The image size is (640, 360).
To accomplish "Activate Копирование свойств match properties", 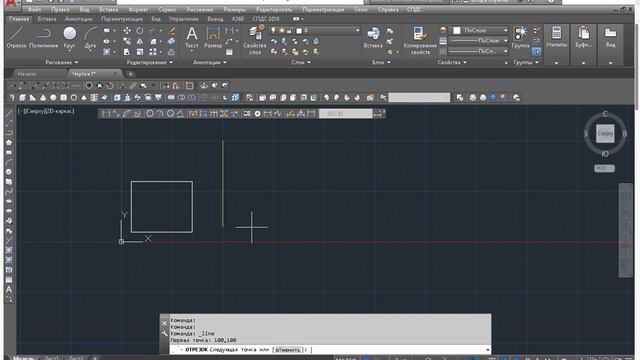I will click(x=420, y=40).
